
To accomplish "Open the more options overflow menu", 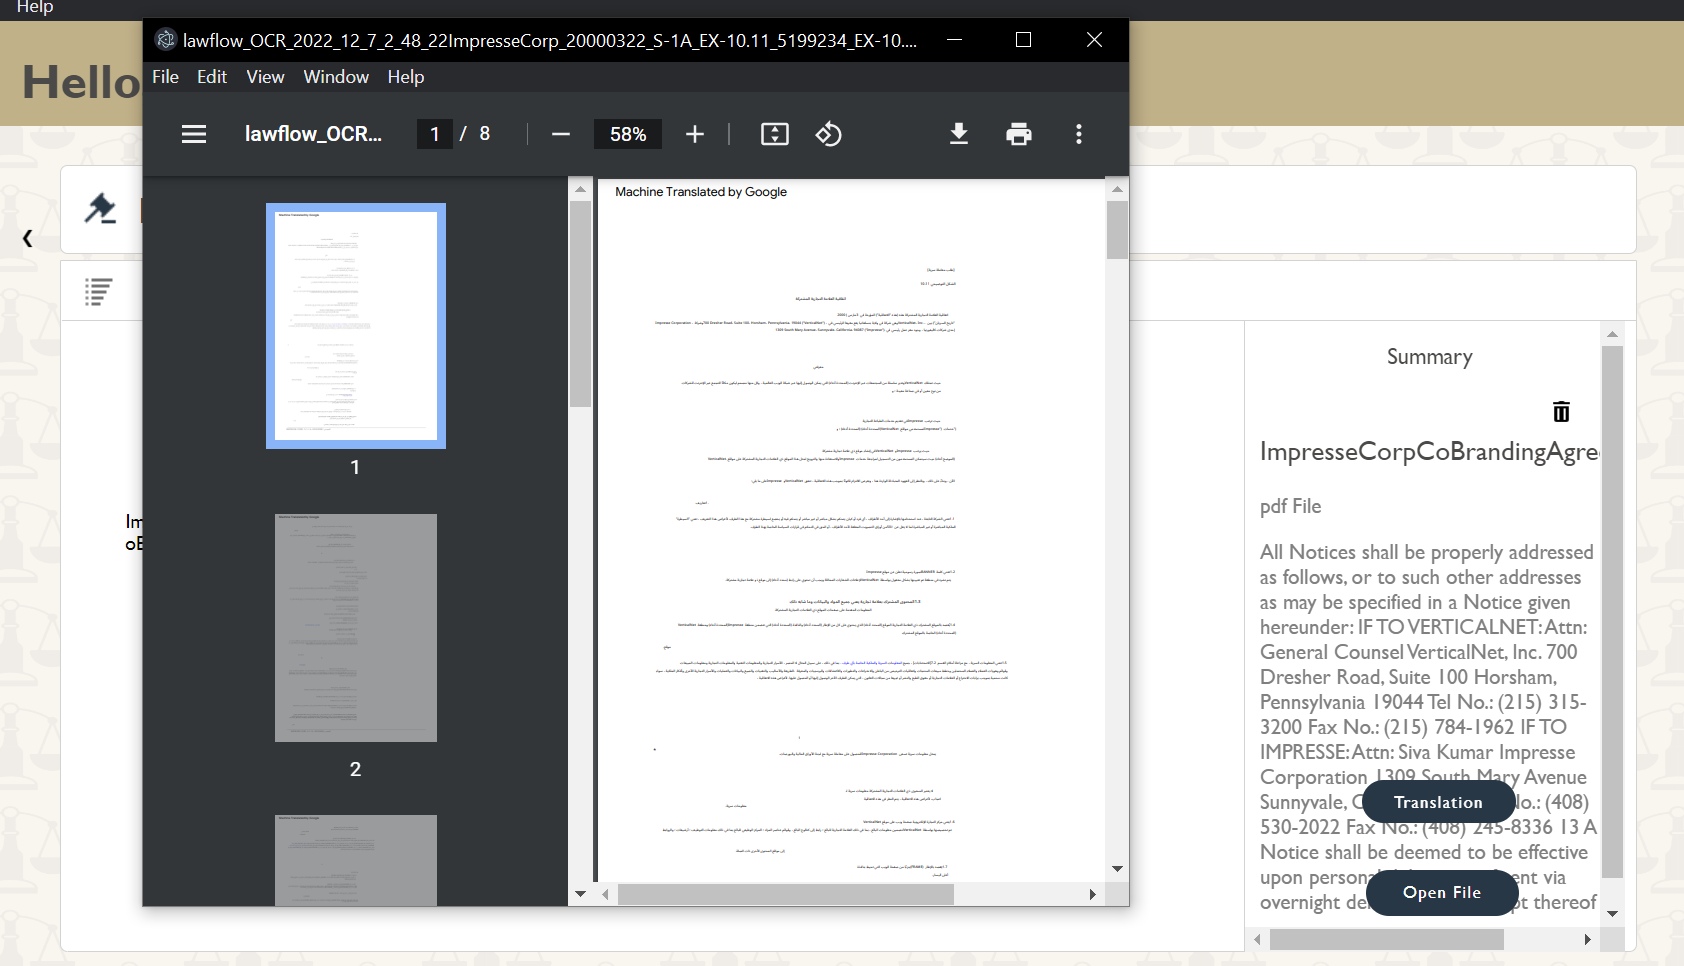I will click(x=1079, y=133).
